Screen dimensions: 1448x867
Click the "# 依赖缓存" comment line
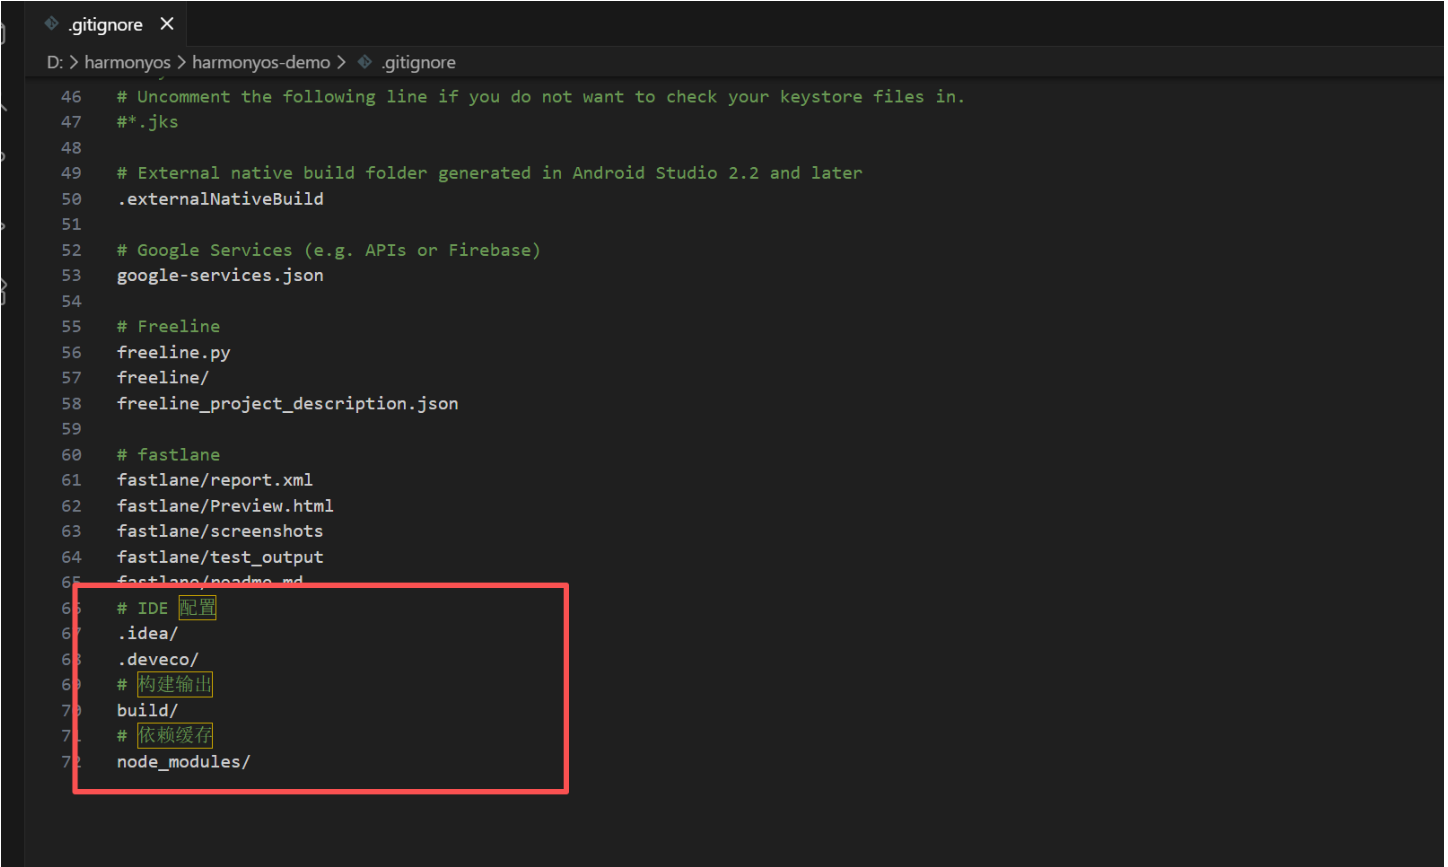coord(165,736)
